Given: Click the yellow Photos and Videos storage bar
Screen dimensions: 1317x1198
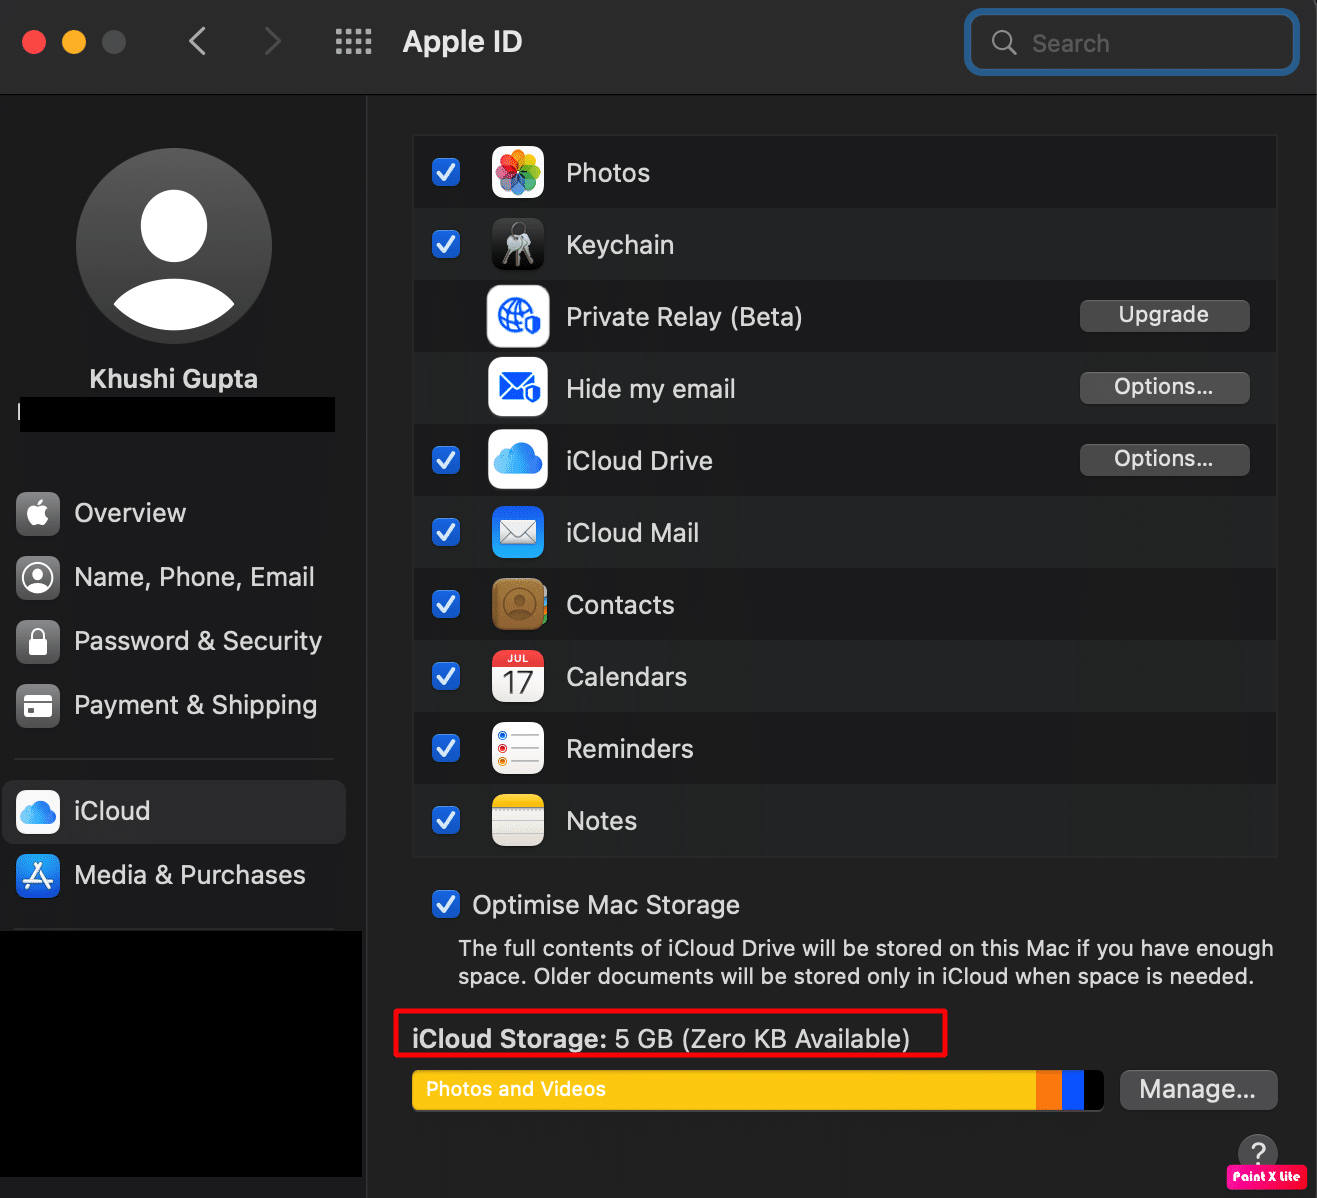Looking at the screenshot, I should (x=724, y=1090).
